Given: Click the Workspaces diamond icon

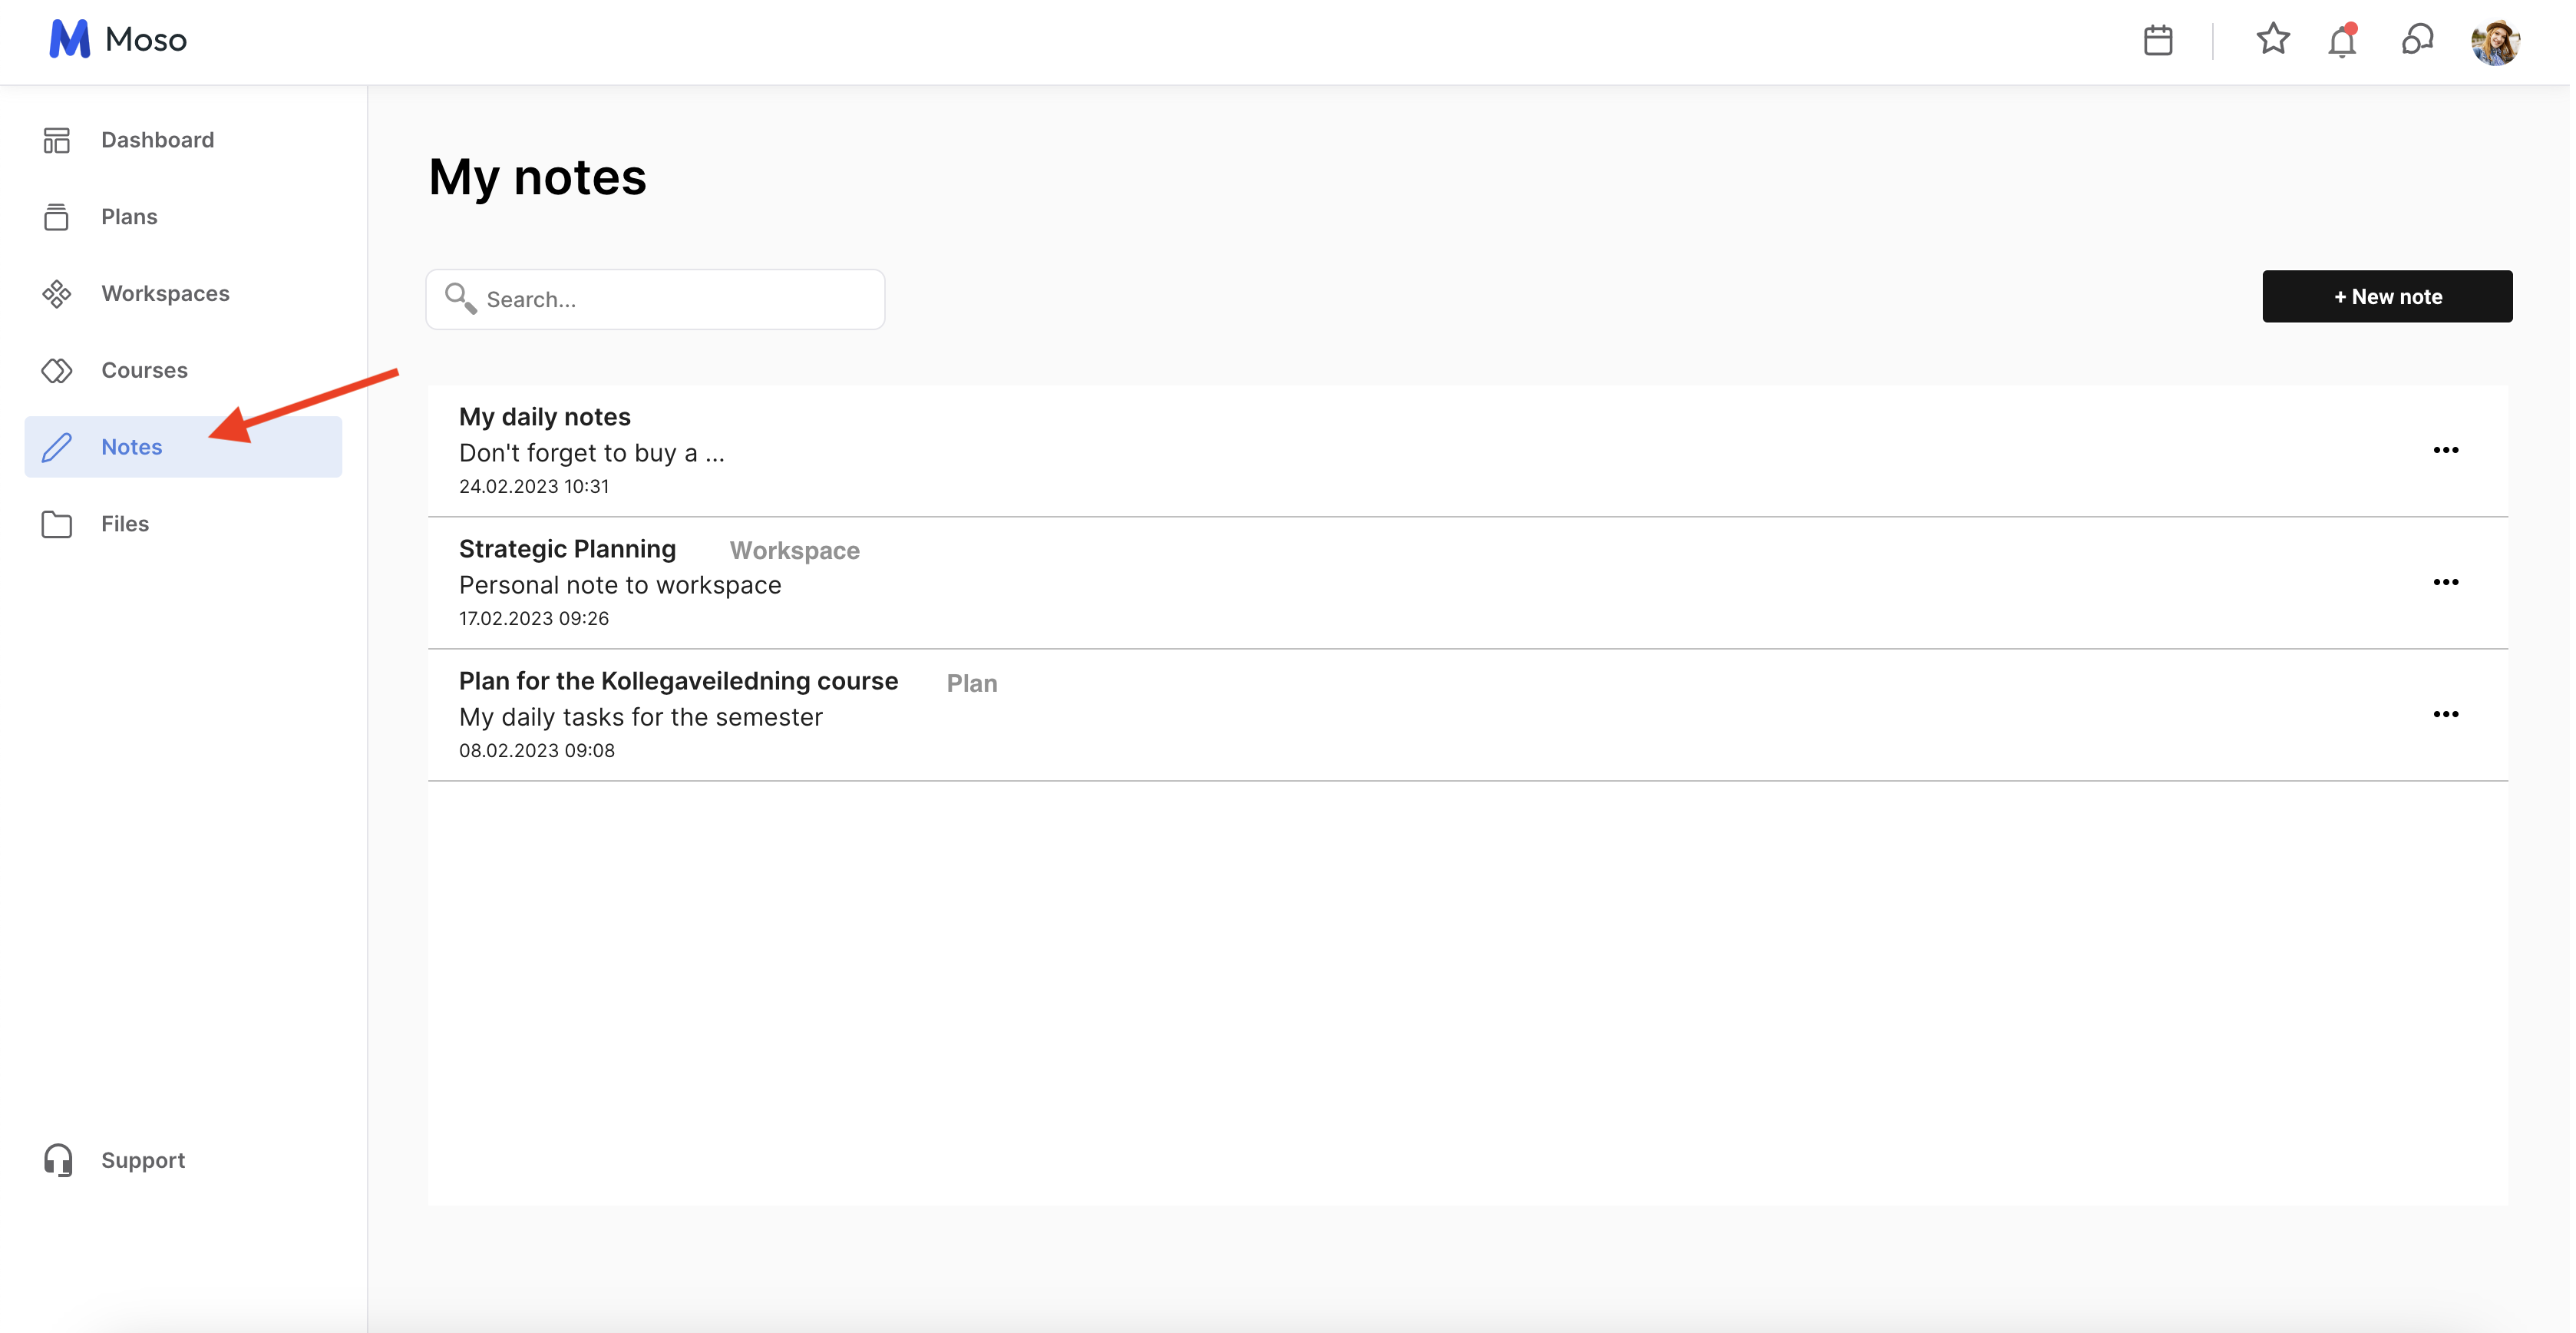Looking at the screenshot, I should 57,294.
